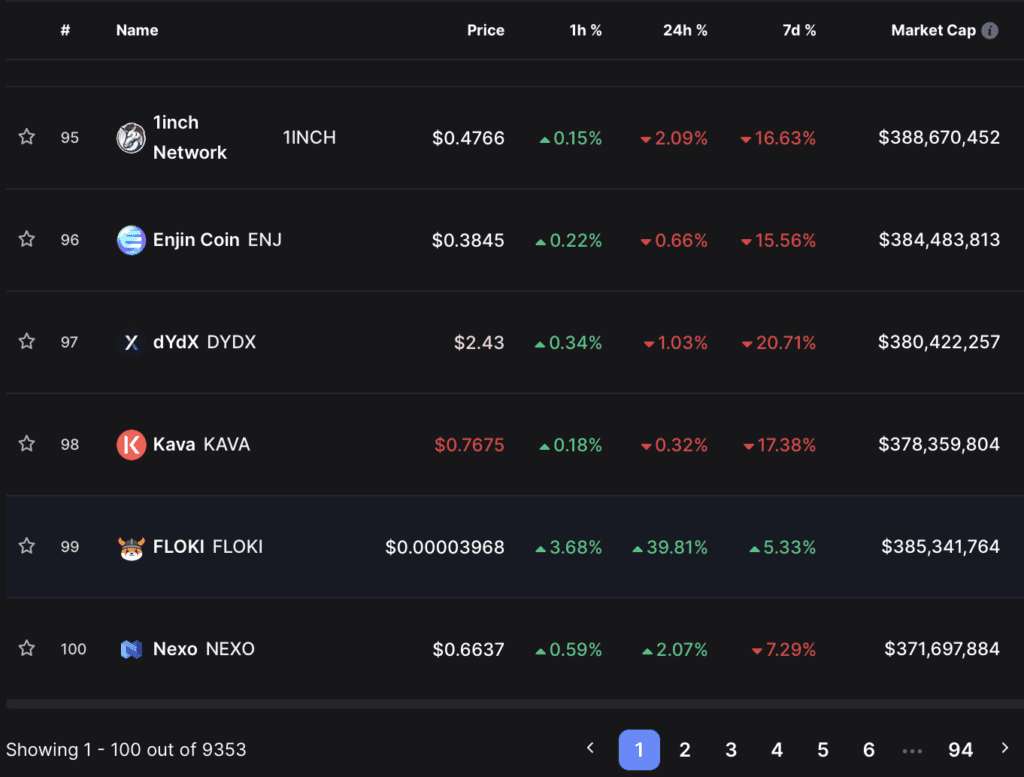Screen dimensions: 1024x777
Task: Click FLOKI 1h change 3.68%
Action: click(x=568, y=547)
